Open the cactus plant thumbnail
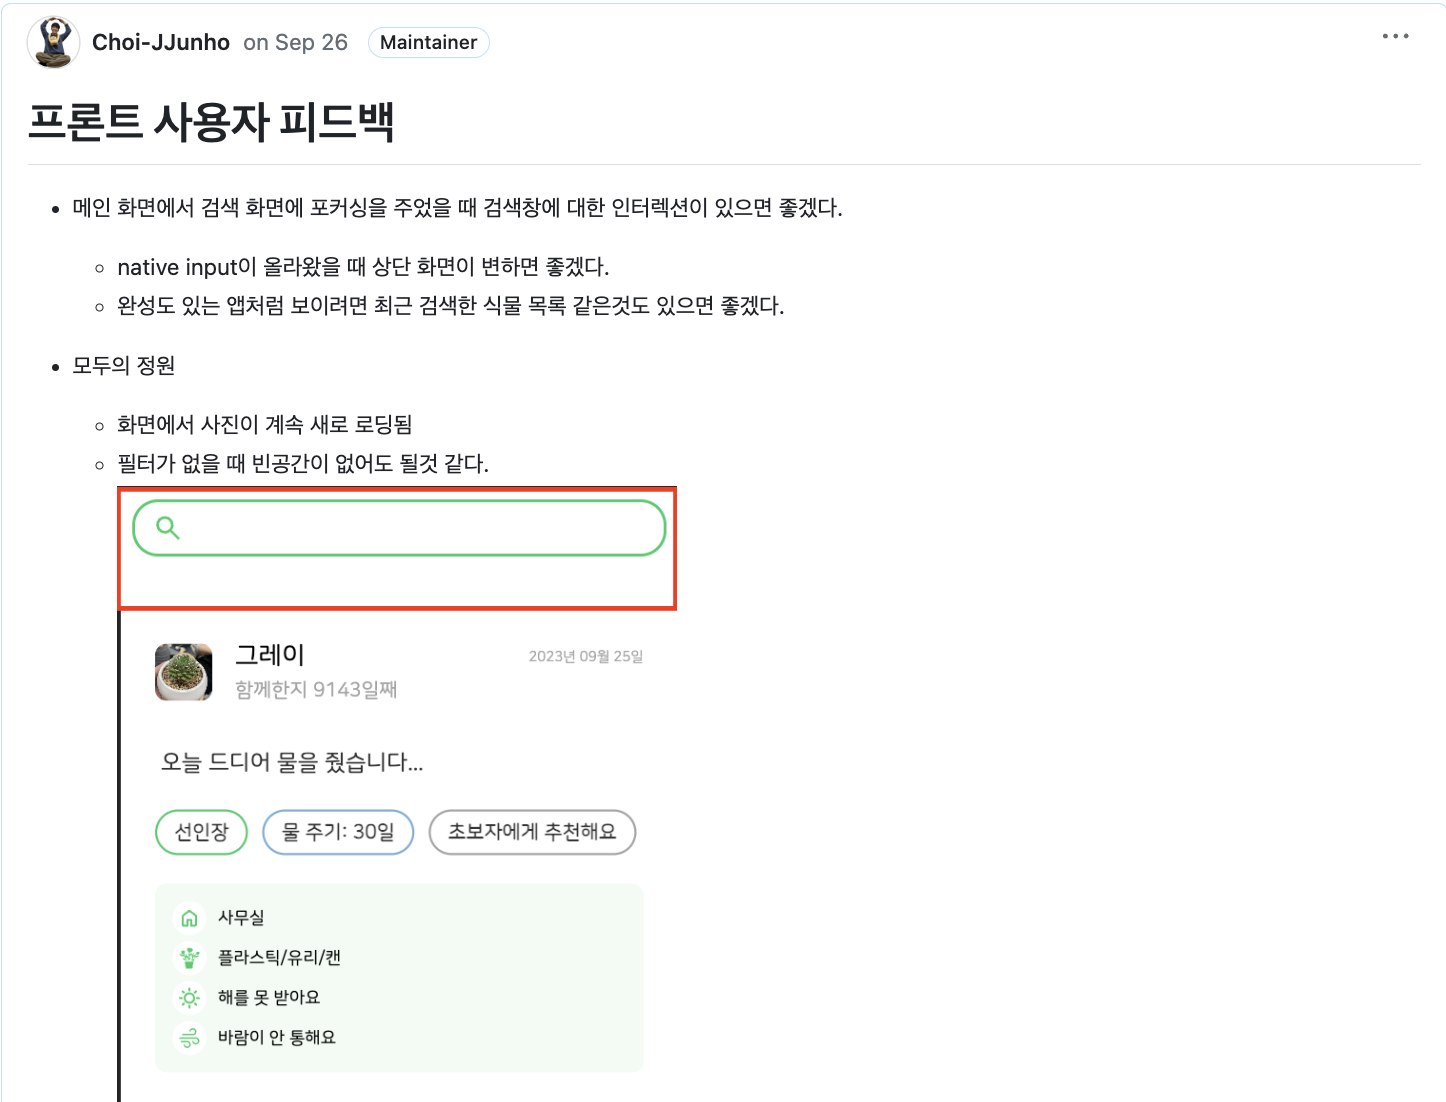The width and height of the screenshot is (1446, 1102). (x=184, y=672)
